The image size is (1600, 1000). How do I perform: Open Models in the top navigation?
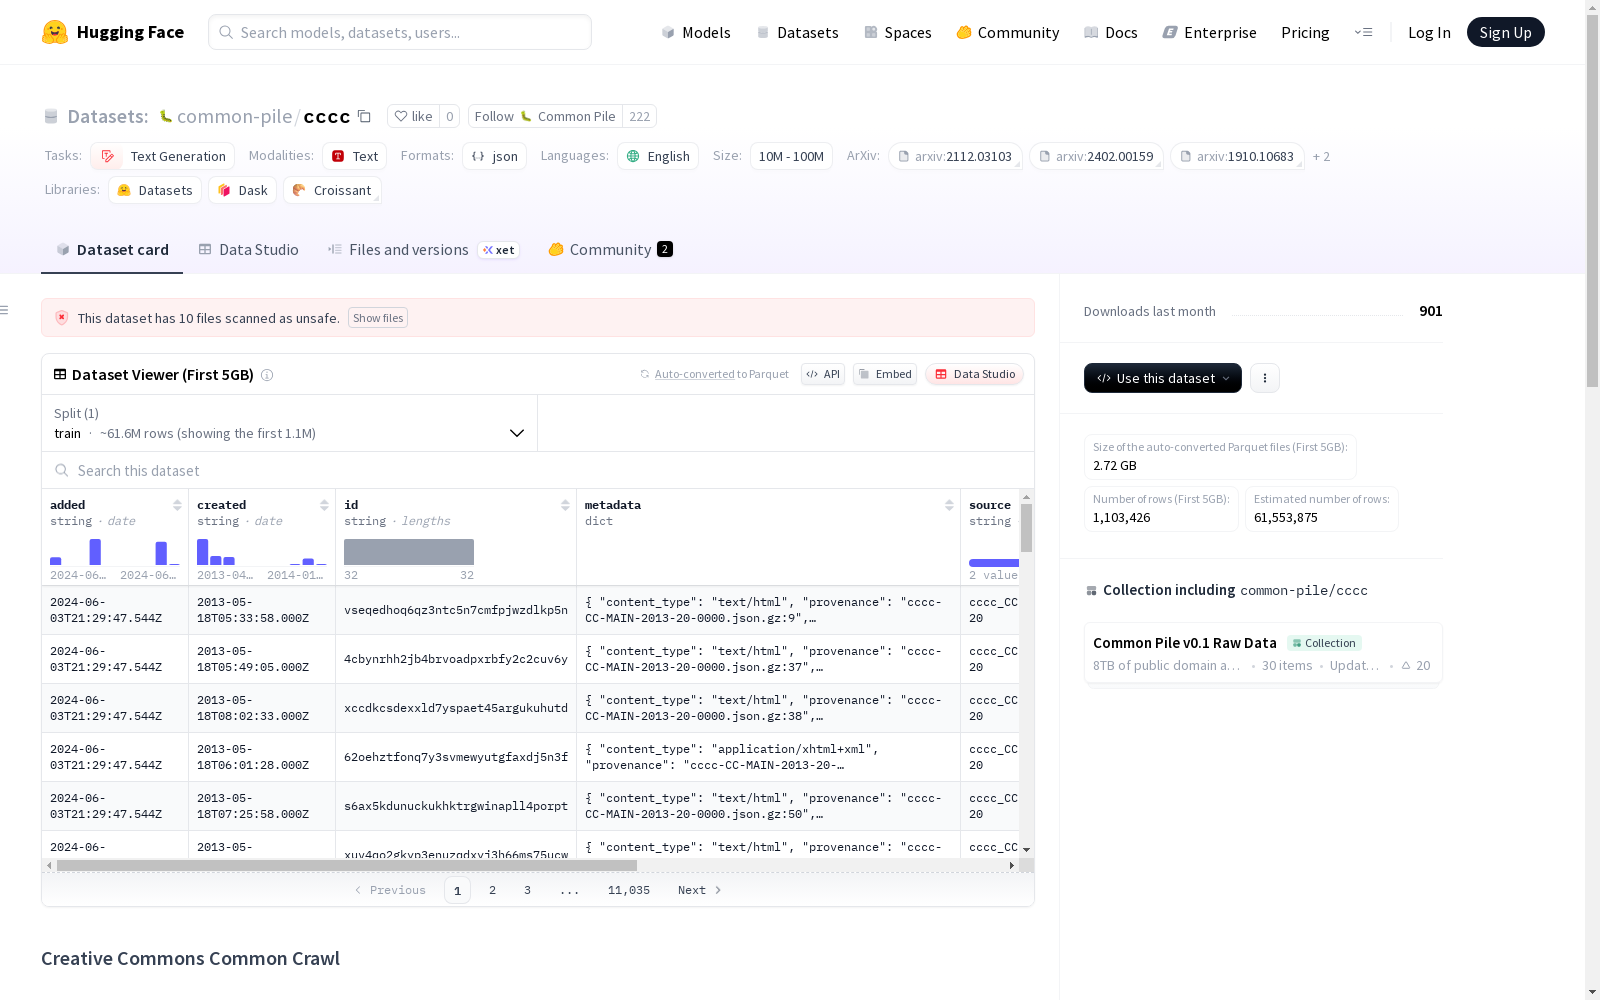pos(696,32)
